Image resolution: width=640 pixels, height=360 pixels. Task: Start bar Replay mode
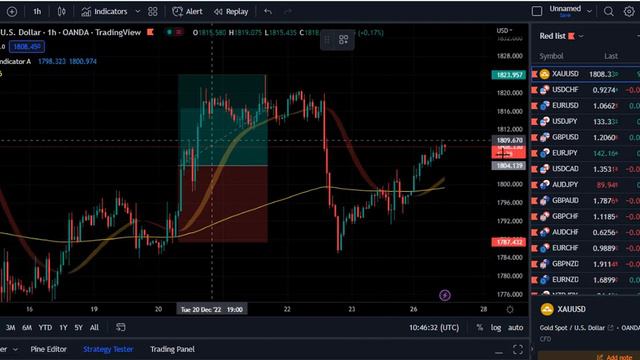(231, 11)
